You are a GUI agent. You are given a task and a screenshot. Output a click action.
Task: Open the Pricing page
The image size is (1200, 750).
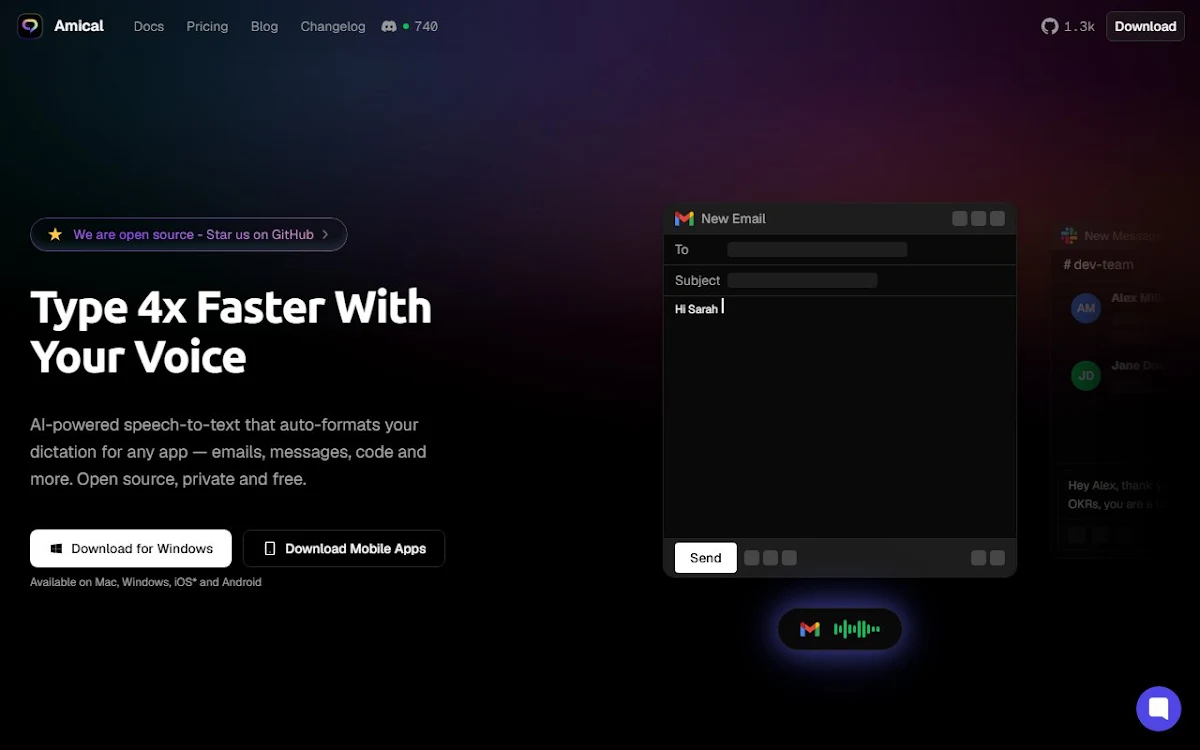tap(207, 26)
